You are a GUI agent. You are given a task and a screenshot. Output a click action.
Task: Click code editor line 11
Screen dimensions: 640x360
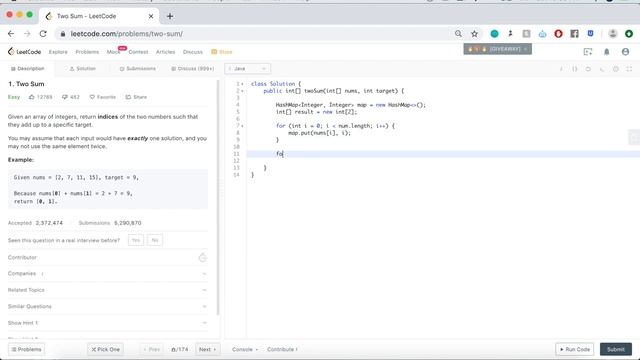tap(443, 154)
